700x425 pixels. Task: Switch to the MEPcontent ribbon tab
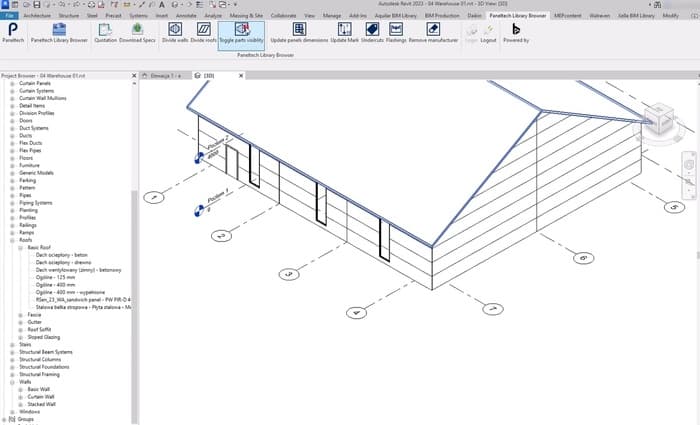click(x=567, y=16)
